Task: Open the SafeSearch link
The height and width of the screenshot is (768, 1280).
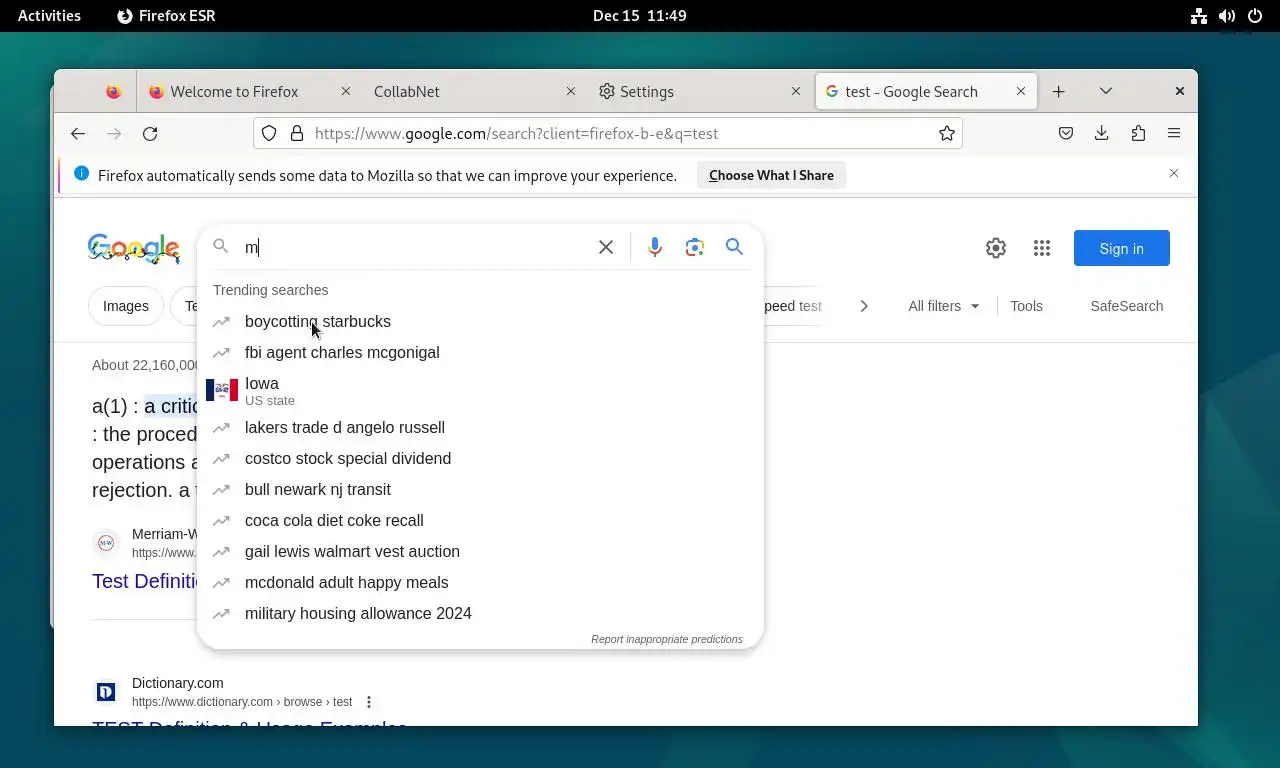Action: click(1126, 306)
